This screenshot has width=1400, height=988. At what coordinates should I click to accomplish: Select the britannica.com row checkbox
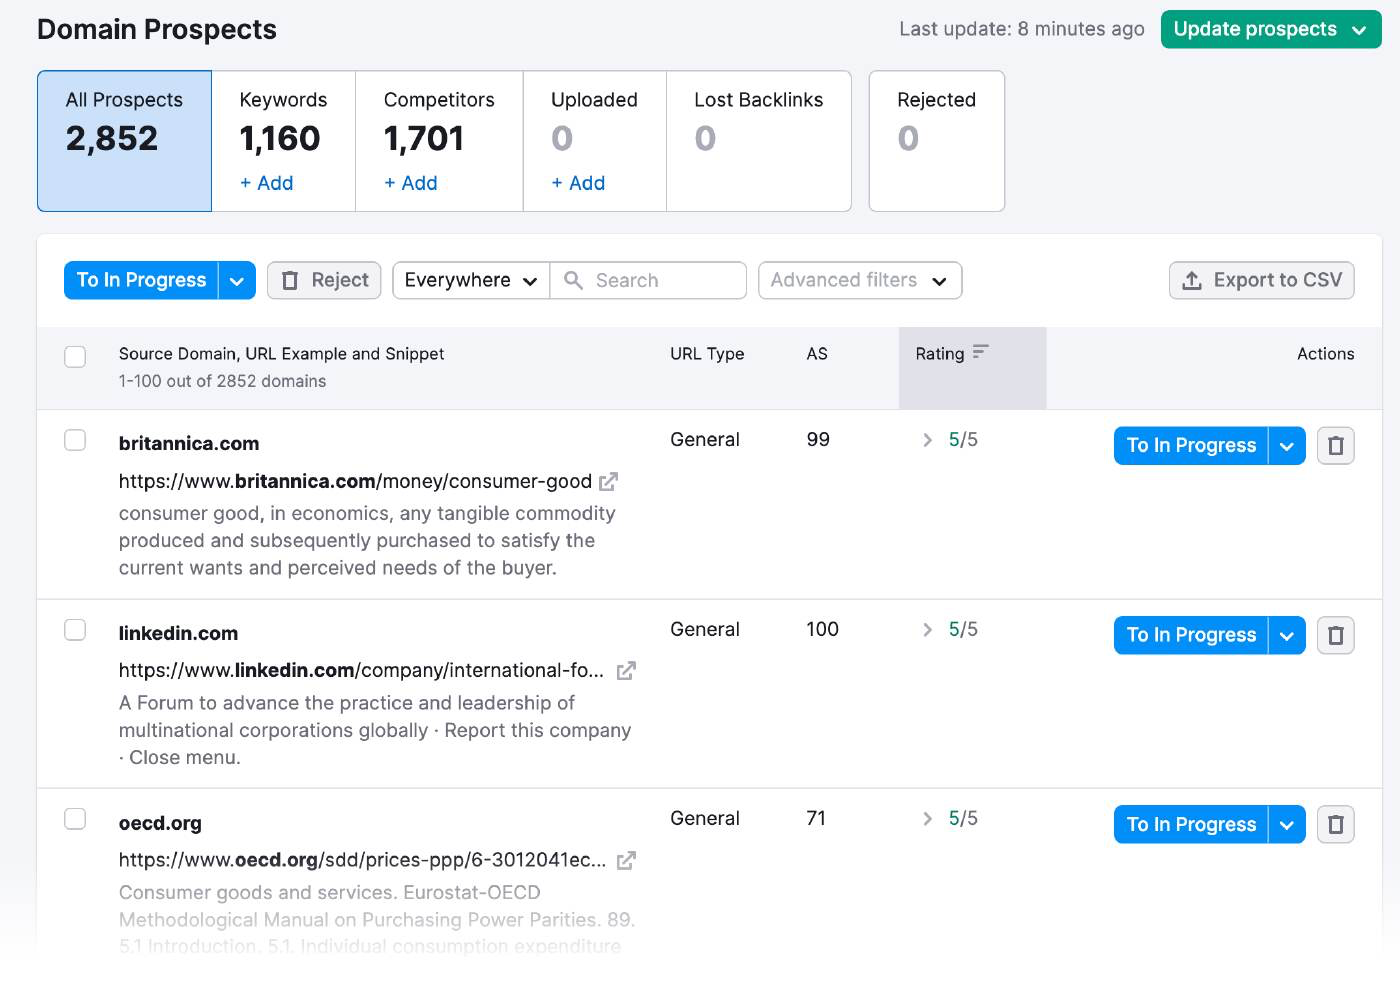pos(75,440)
